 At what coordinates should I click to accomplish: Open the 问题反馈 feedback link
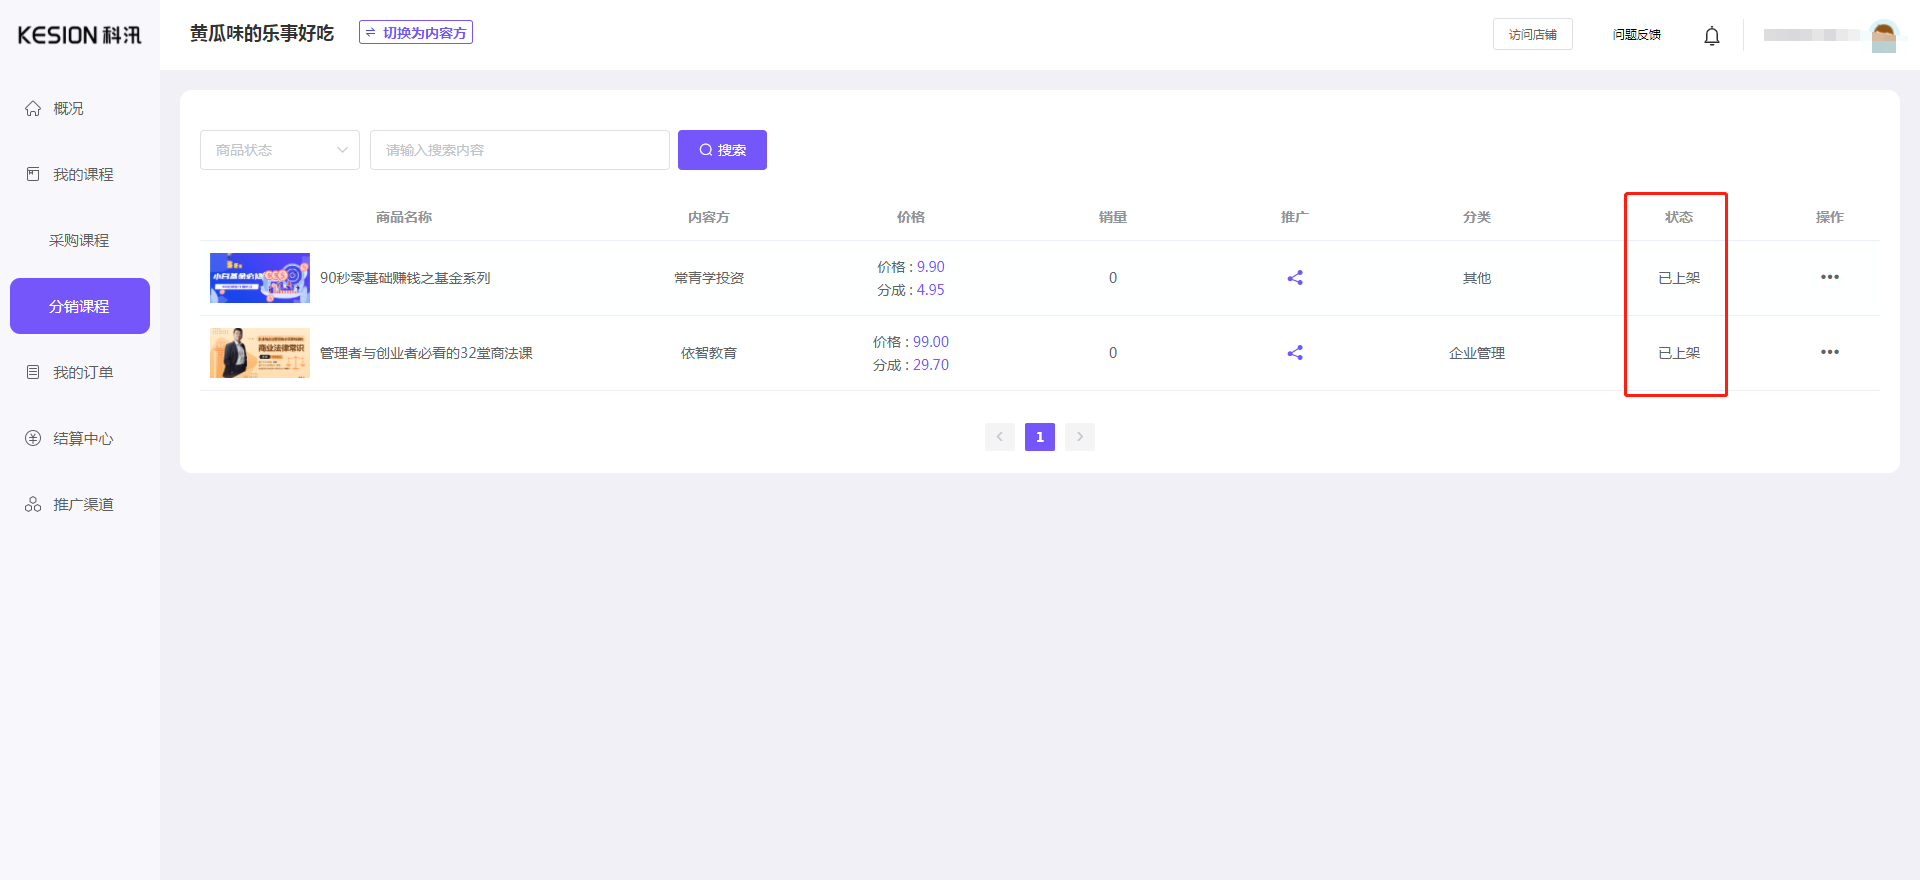click(1636, 34)
